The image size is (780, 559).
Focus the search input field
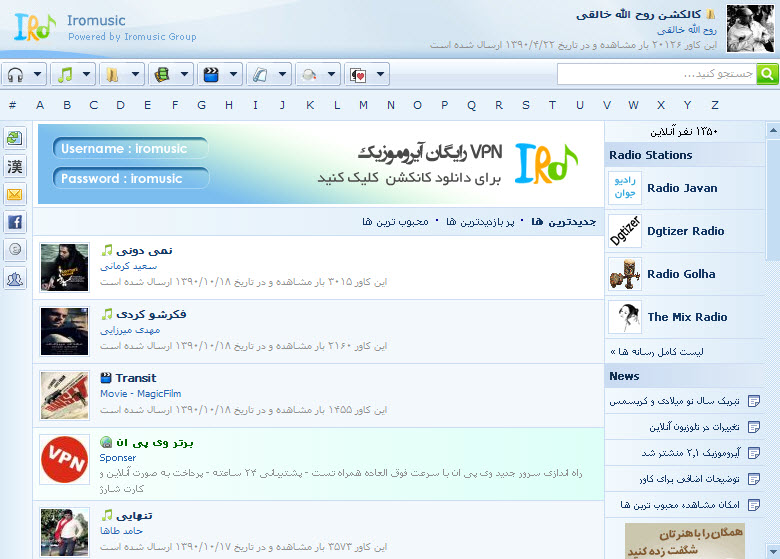[x=657, y=74]
